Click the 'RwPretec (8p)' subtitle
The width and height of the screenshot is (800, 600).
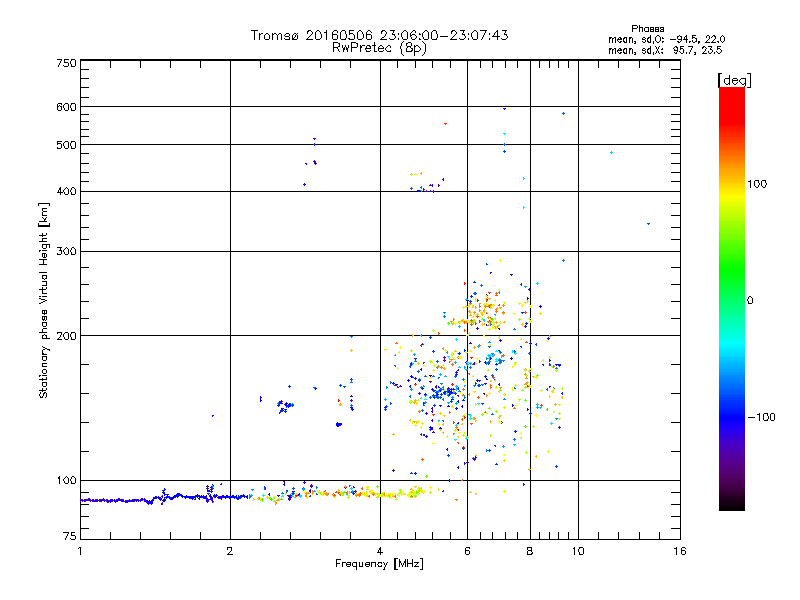point(379,48)
